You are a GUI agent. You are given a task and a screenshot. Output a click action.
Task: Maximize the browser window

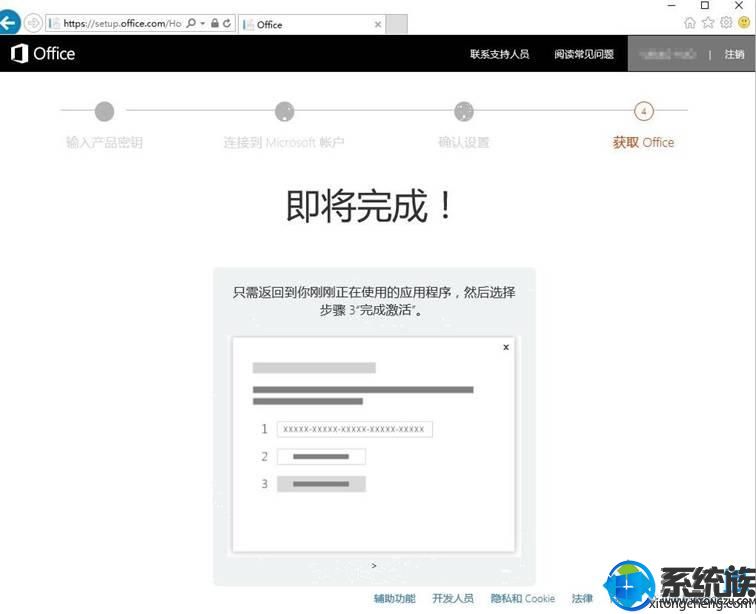(704, 5)
